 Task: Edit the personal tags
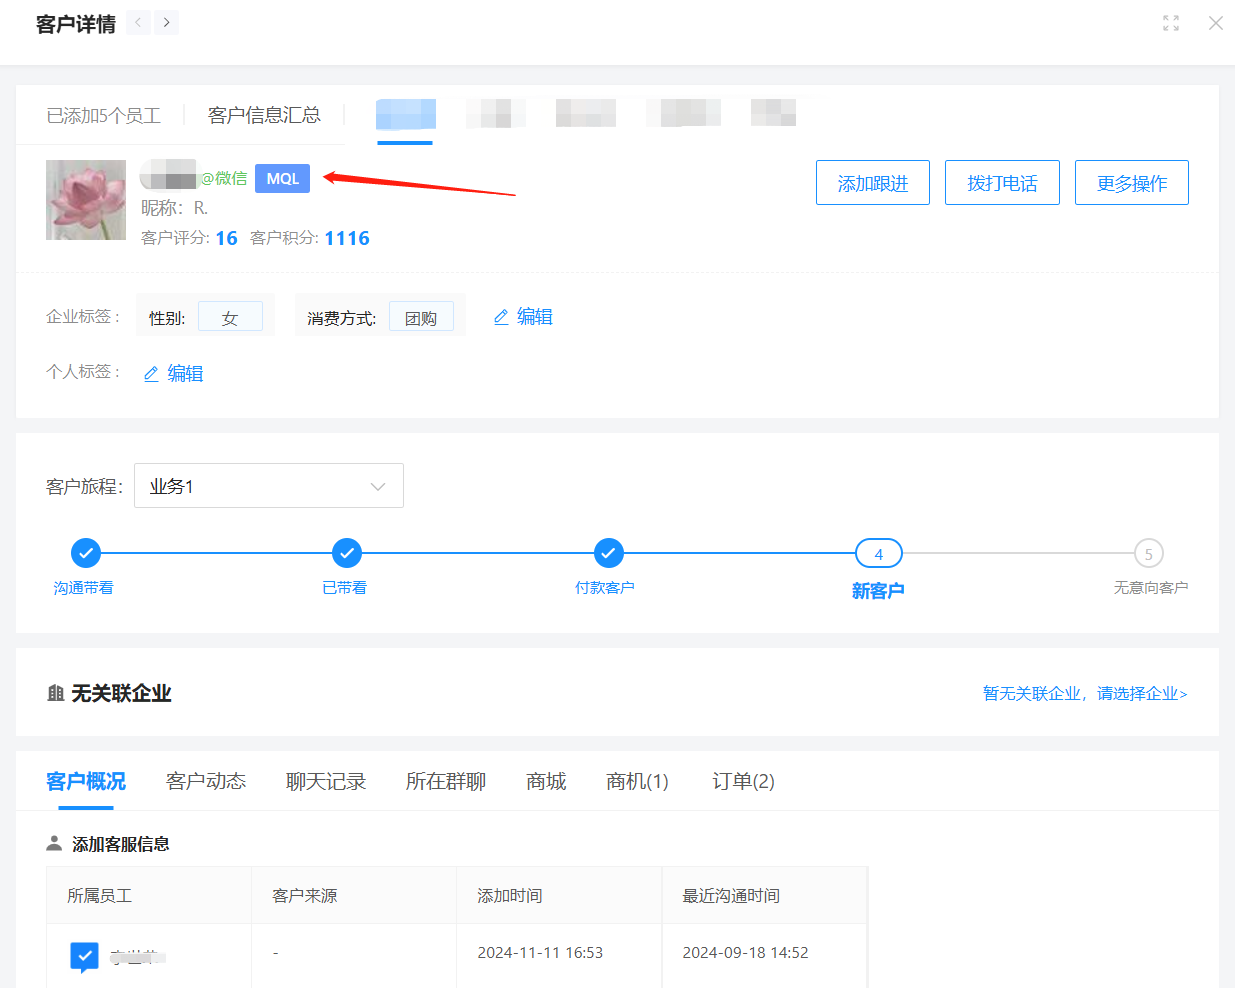pos(174,373)
